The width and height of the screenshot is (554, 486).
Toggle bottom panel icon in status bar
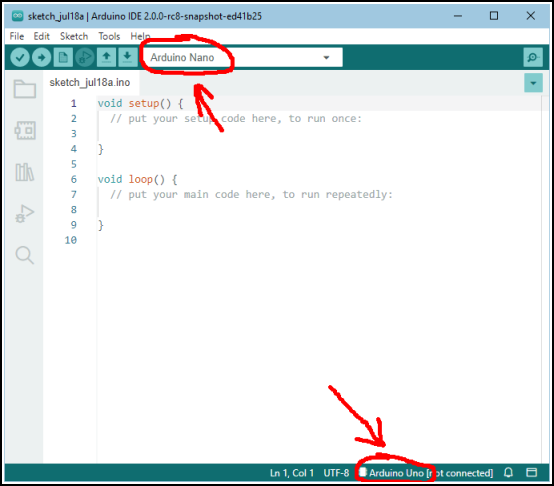pyautogui.click(x=531, y=473)
